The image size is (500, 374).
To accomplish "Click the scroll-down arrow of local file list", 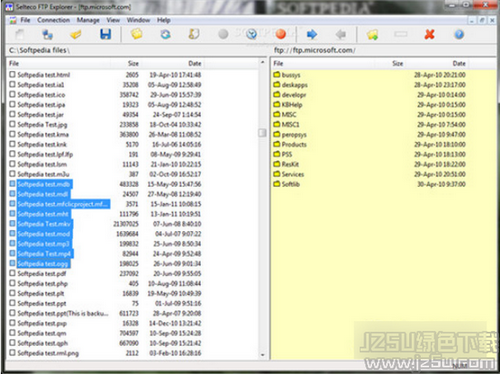I will [262, 355].
